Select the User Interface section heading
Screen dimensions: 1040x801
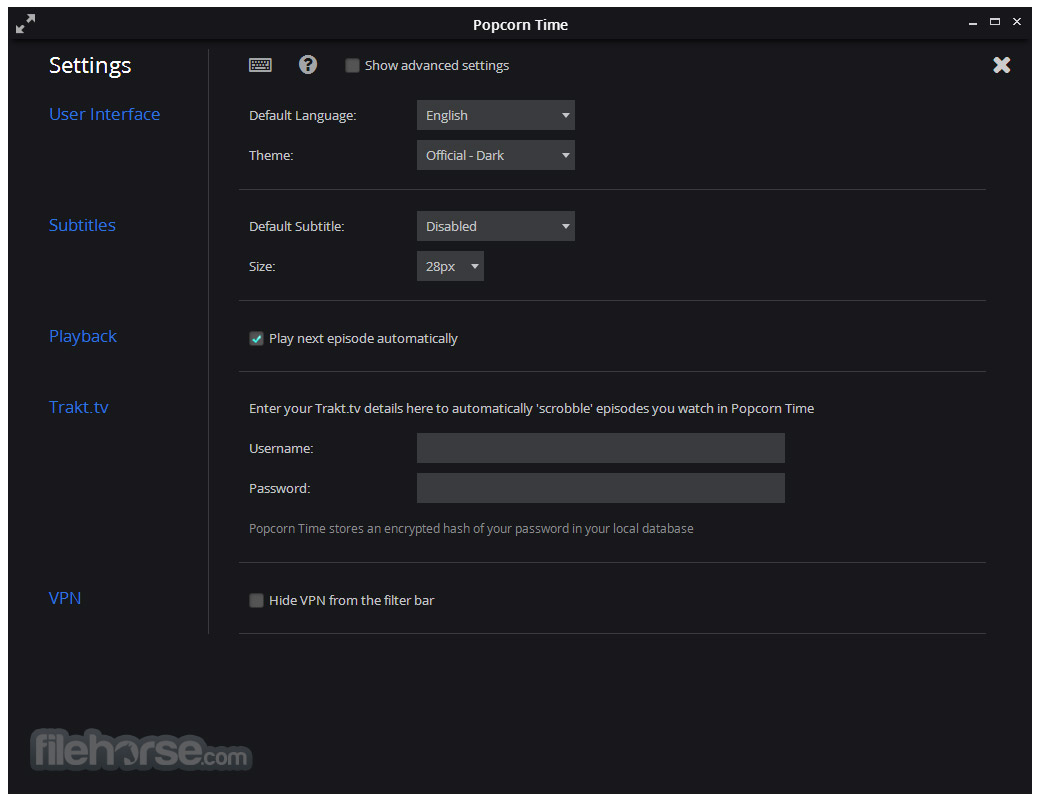105,114
